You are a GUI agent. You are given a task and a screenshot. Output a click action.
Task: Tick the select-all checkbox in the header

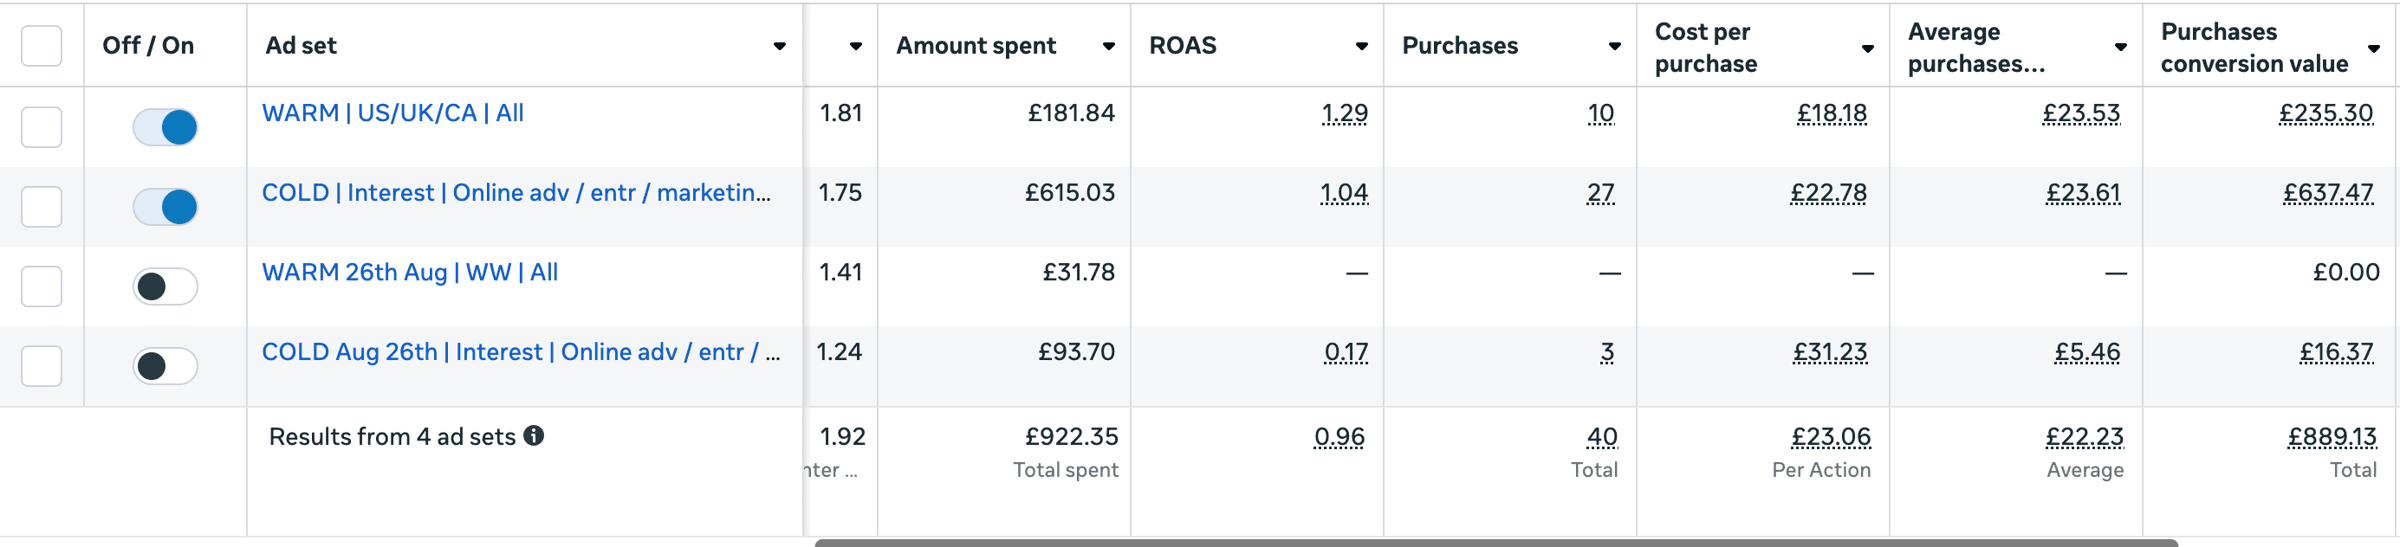point(42,46)
